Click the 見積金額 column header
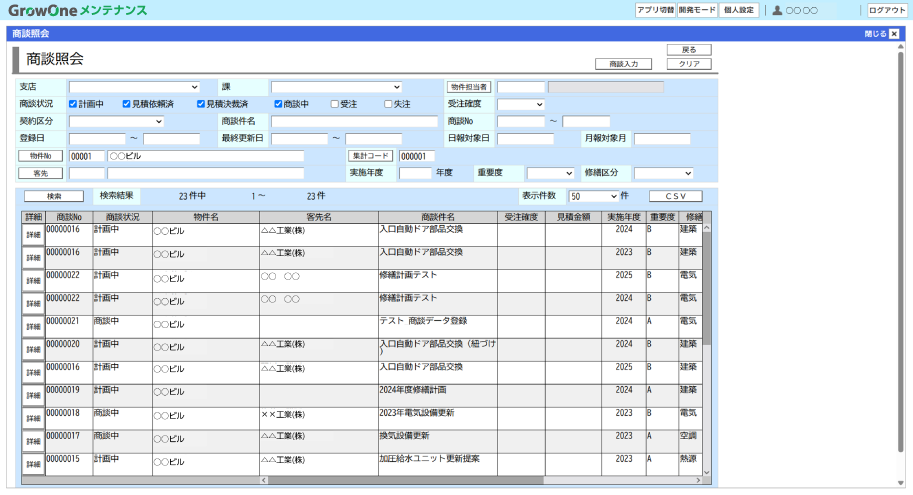Image resolution: width=913 pixels, height=495 pixels. 574,217
